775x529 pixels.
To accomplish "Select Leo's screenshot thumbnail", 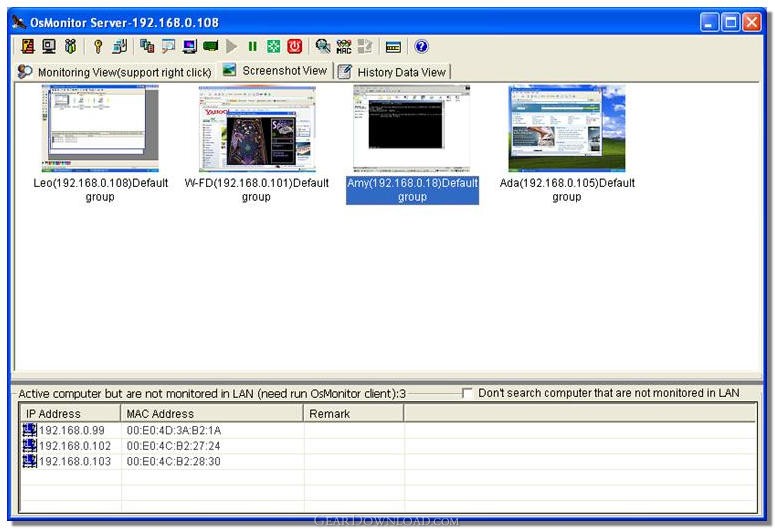I will pyautogui.click(x=100, y=128).
